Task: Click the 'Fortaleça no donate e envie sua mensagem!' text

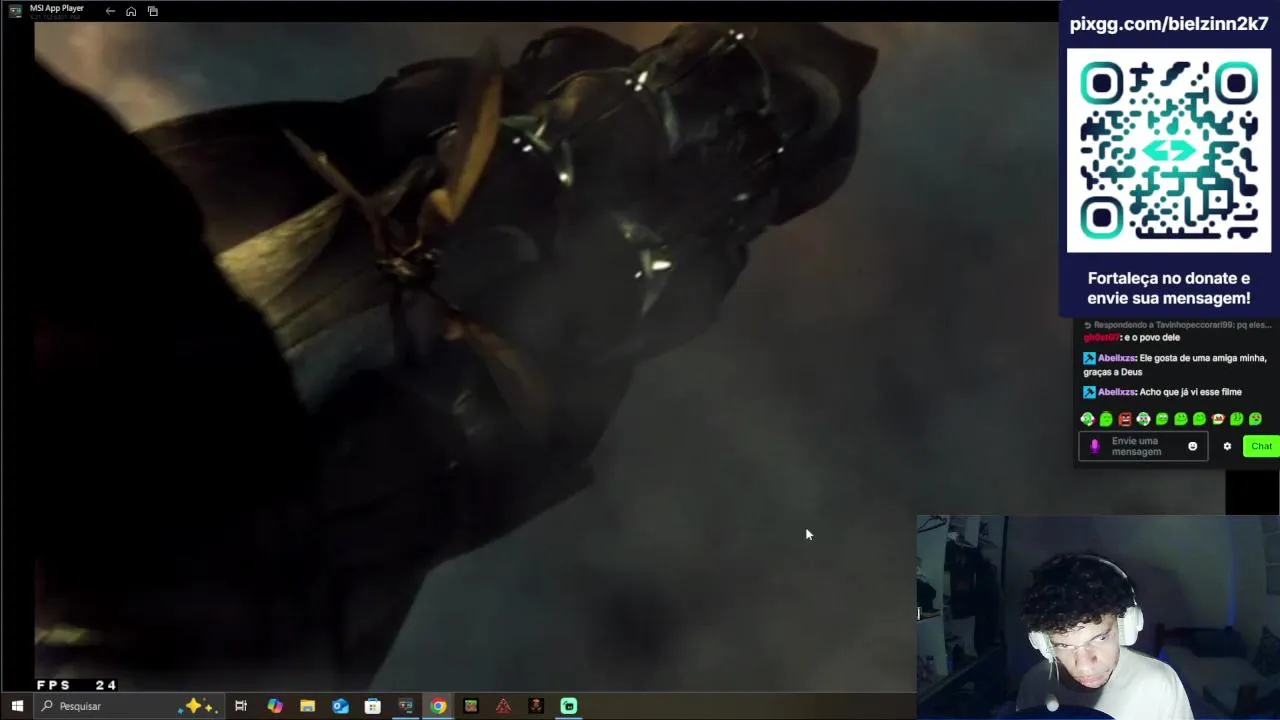Action: (x=1169, y=288)
